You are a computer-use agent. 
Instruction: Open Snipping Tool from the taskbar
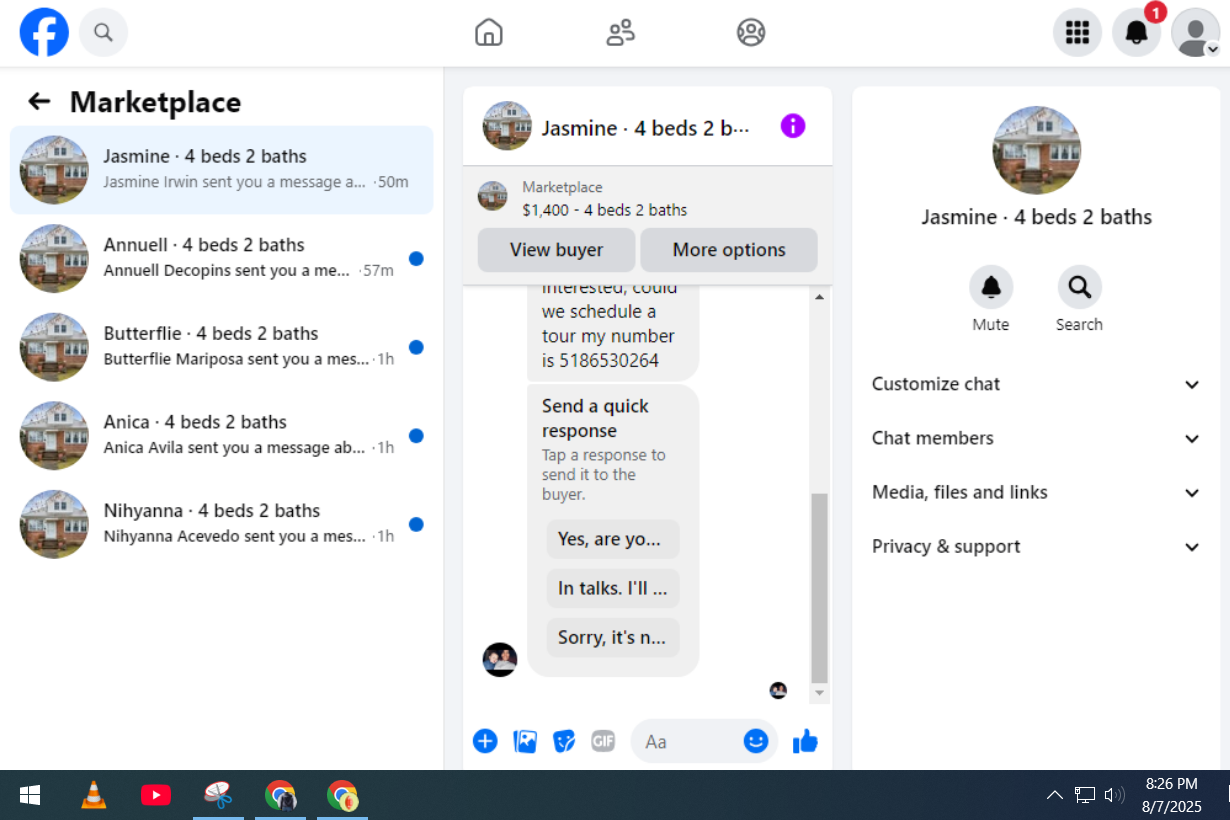(218, 796)
